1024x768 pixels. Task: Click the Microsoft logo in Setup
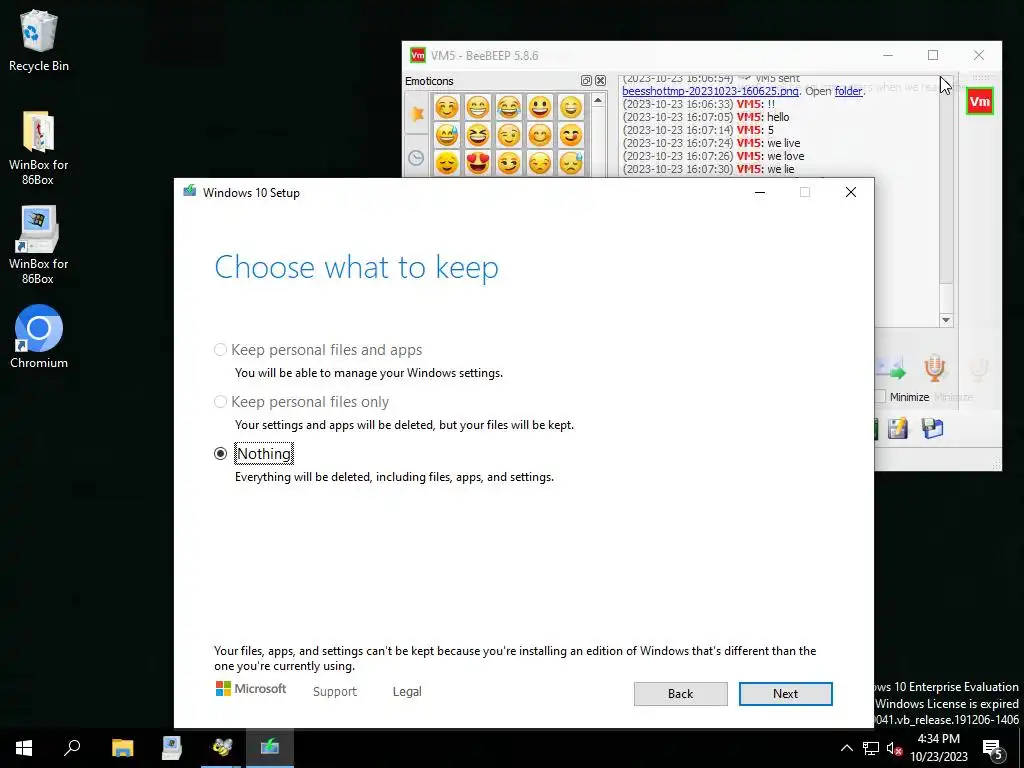point(251,688)
